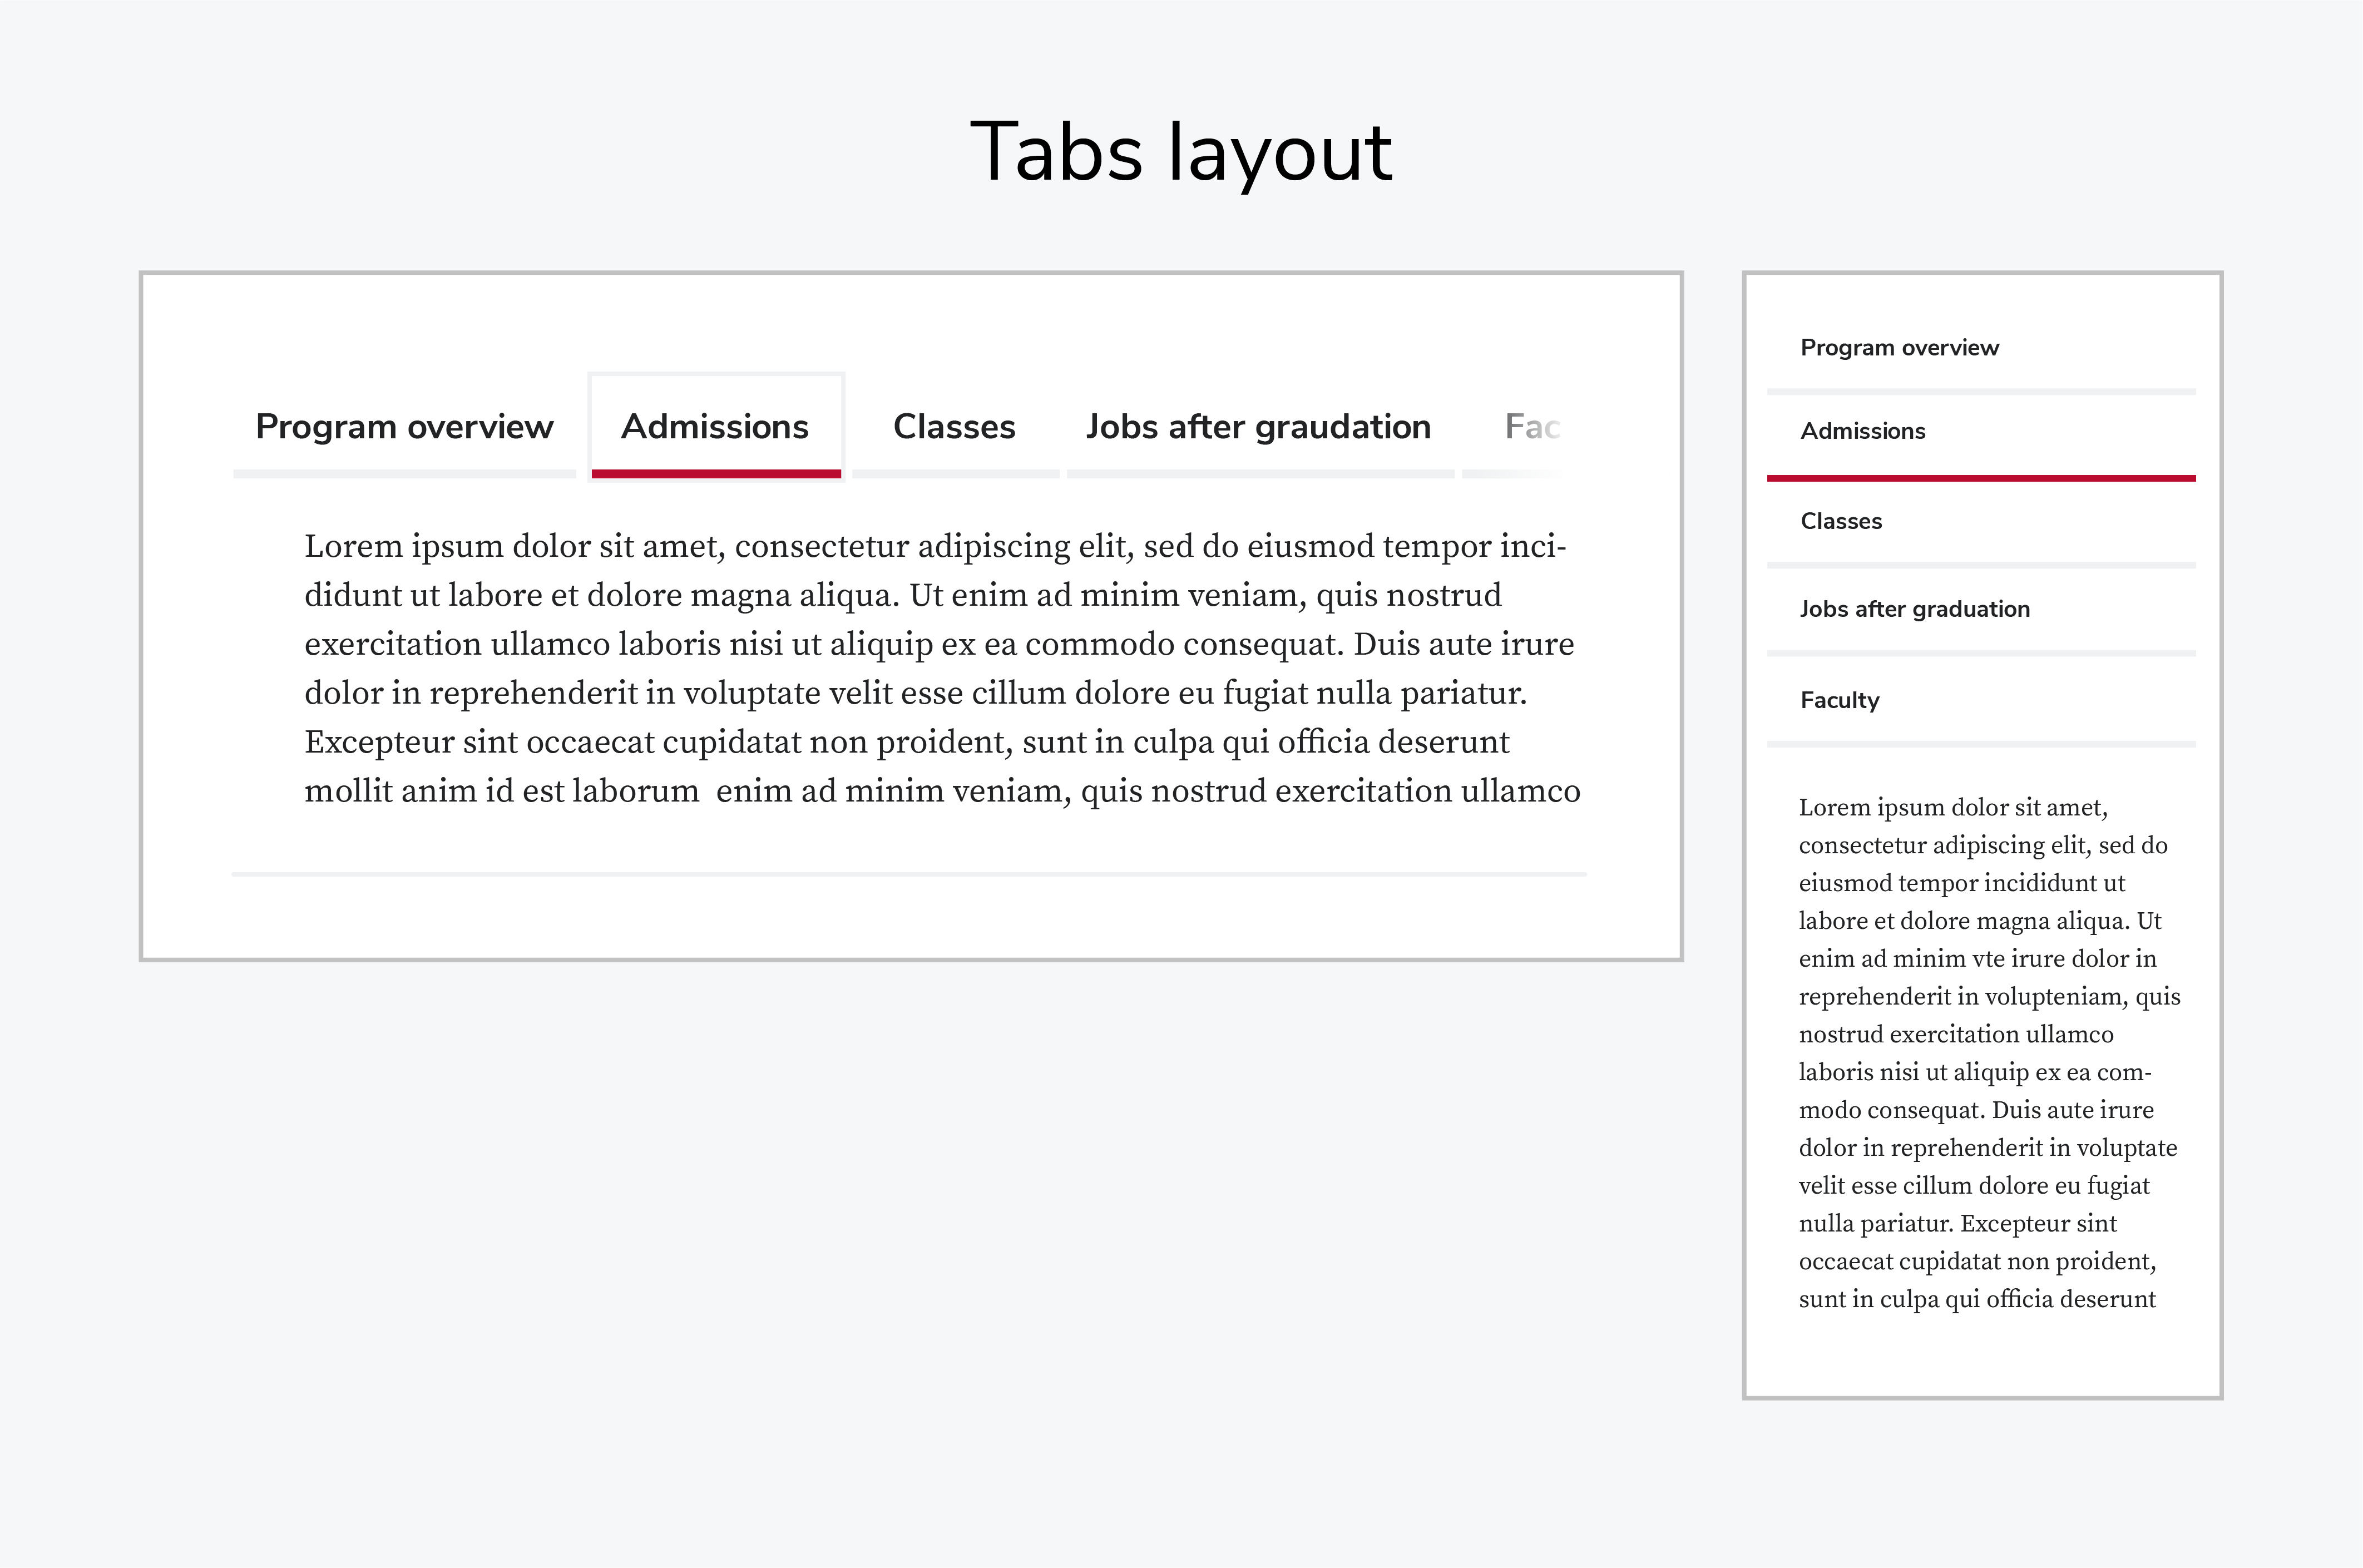Select the Lorem ipsum paragraph text
2363x1568 pixels.
point(930,667)
